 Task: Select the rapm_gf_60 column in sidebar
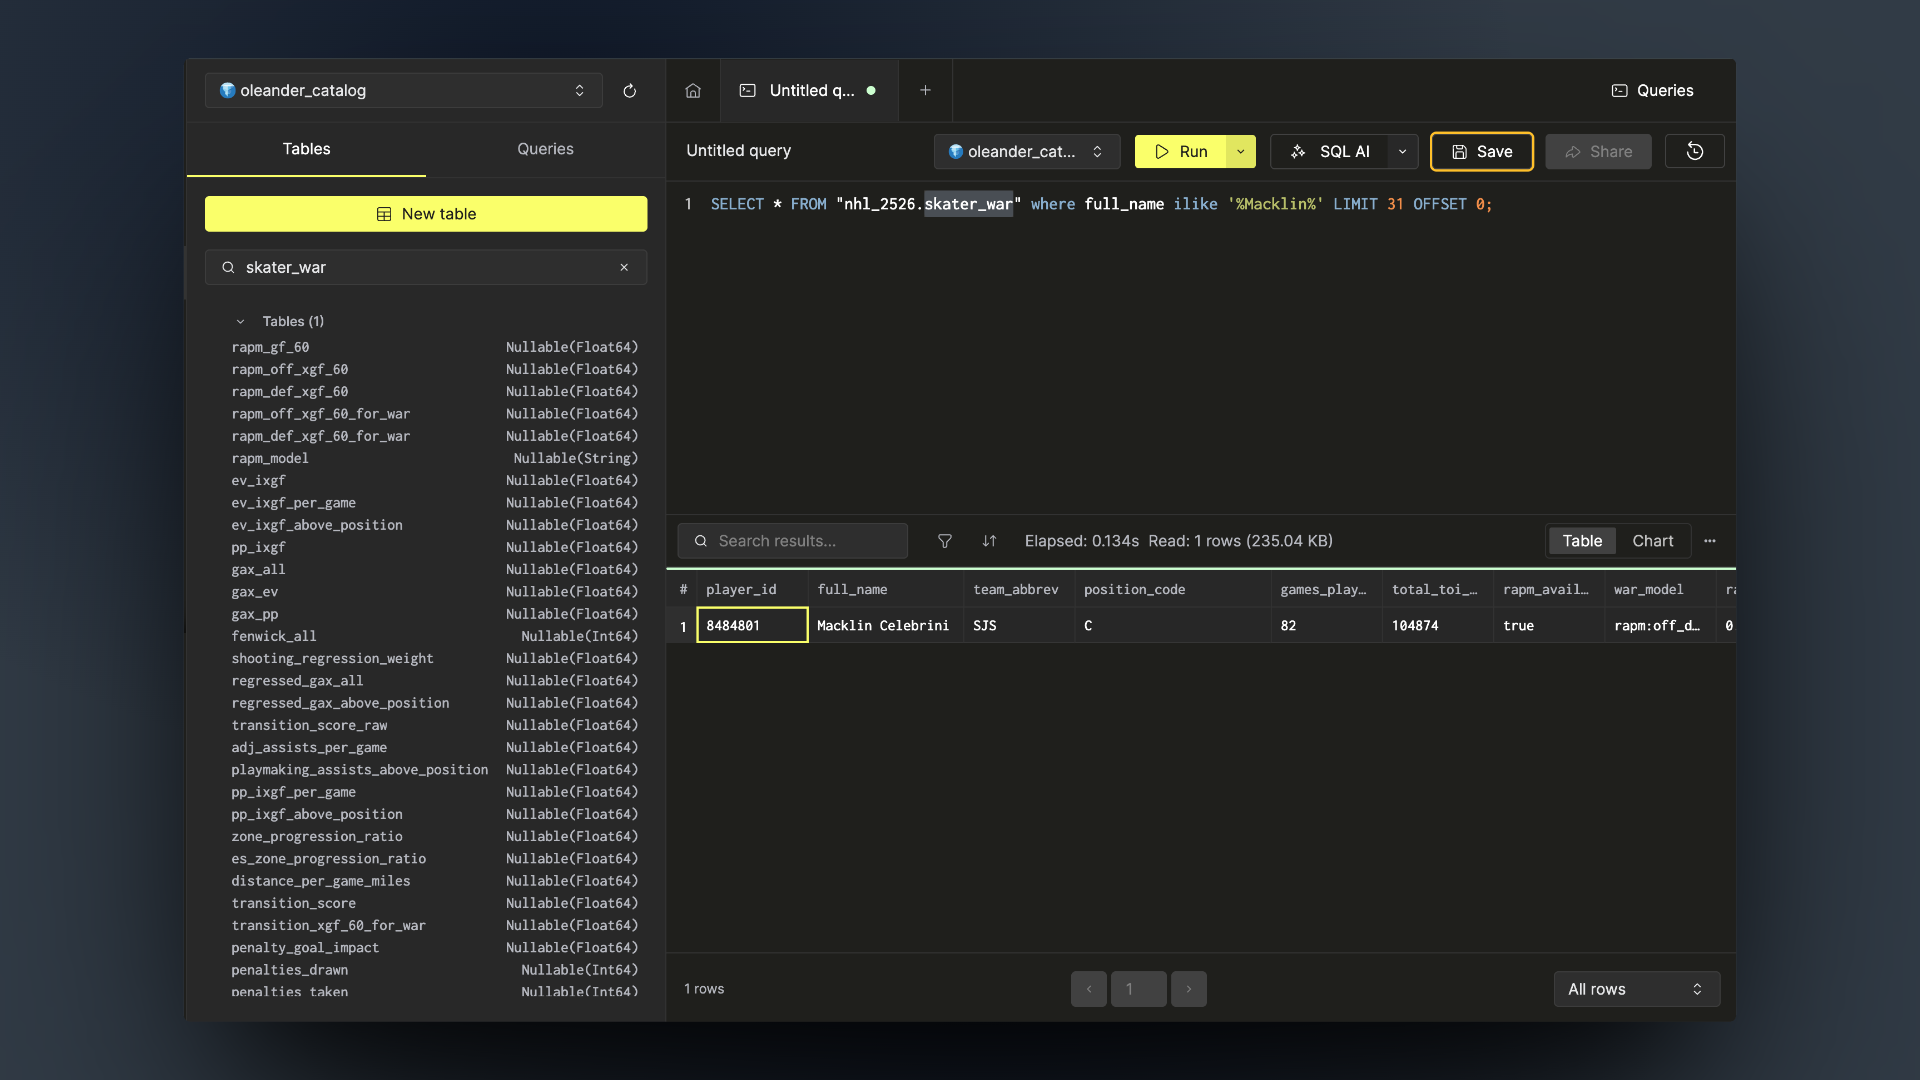434,347
